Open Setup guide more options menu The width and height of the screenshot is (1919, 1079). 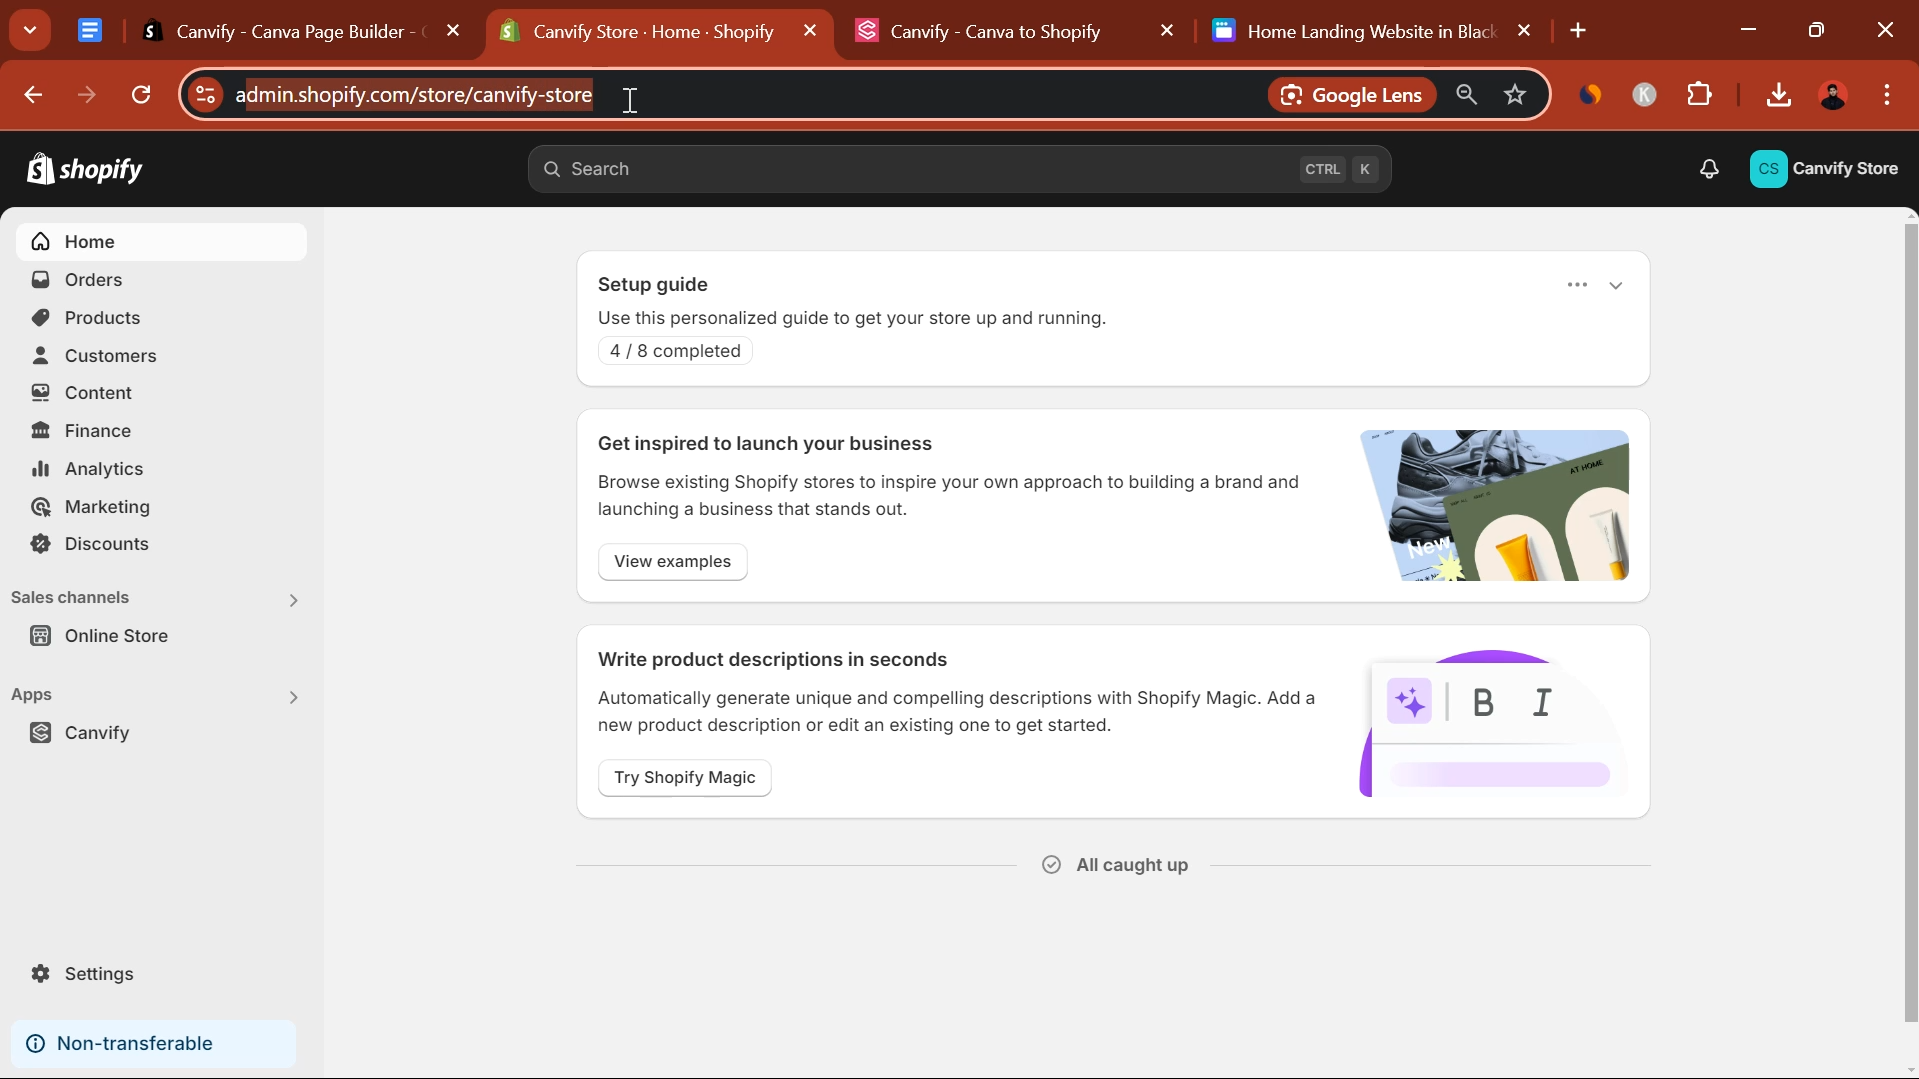(x=1577, y=285)
